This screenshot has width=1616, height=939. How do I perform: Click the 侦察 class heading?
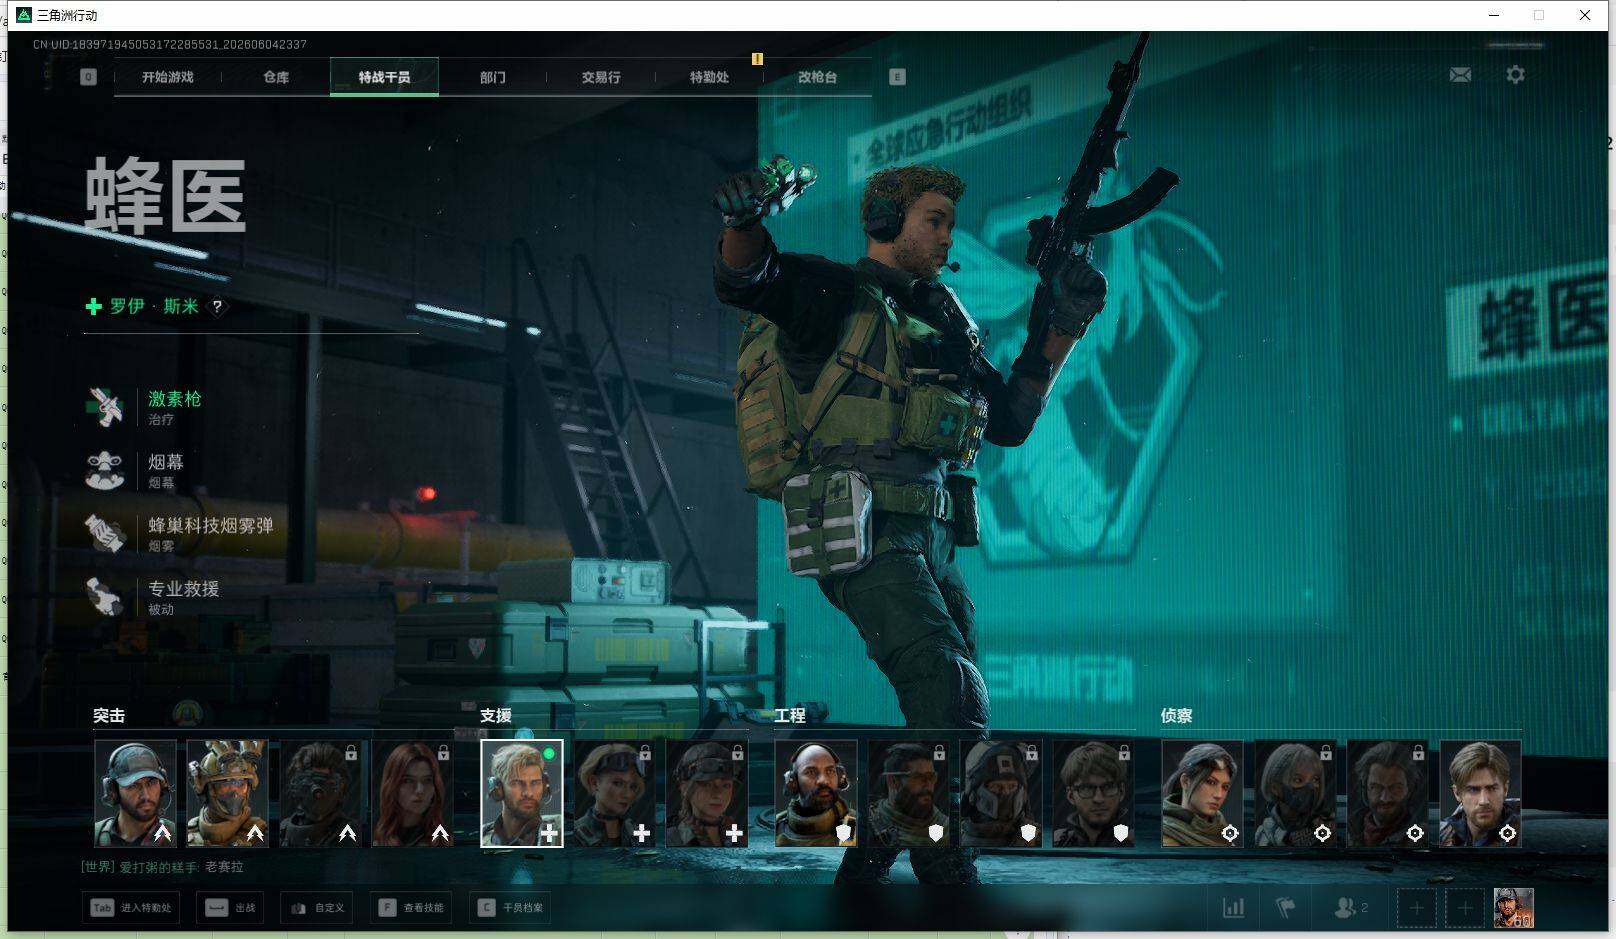click(1177, 716)
